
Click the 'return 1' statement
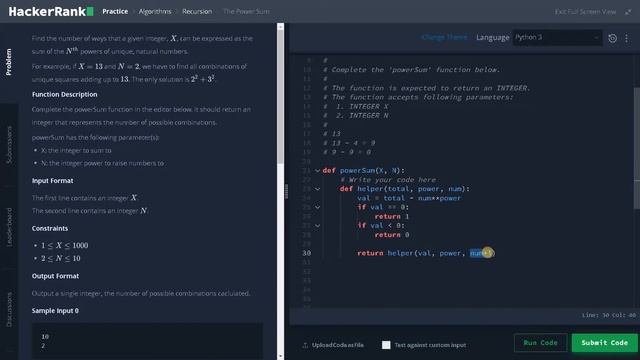tap(392, 217)
